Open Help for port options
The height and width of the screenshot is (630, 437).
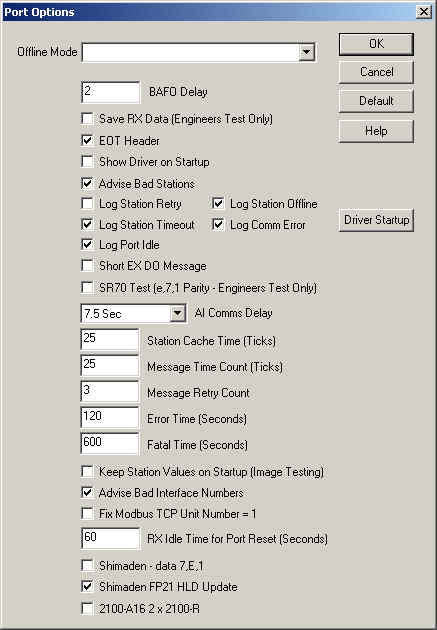[376, 131]
